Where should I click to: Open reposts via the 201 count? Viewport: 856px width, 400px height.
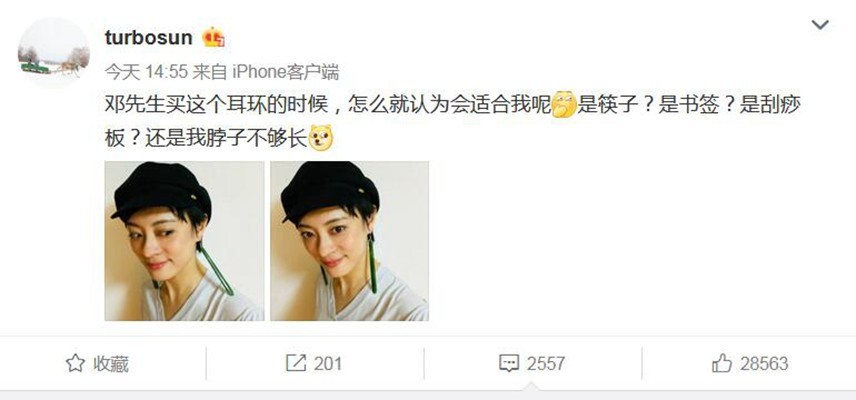[x=328, y=363]
